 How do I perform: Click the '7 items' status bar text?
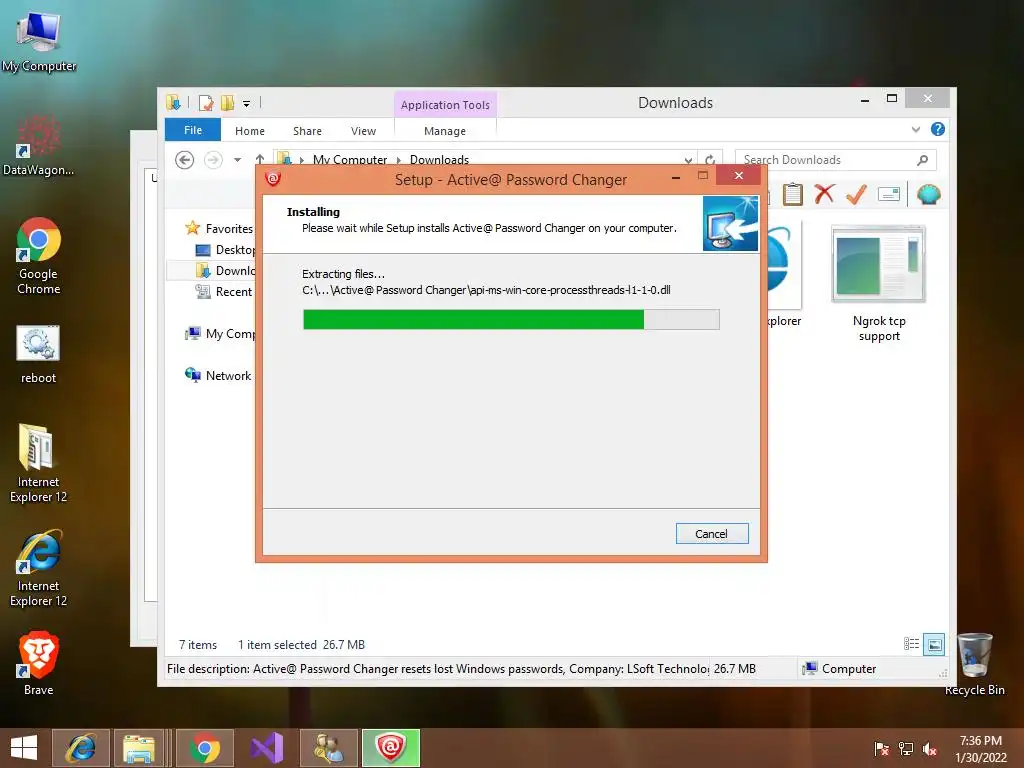[198, 645]
